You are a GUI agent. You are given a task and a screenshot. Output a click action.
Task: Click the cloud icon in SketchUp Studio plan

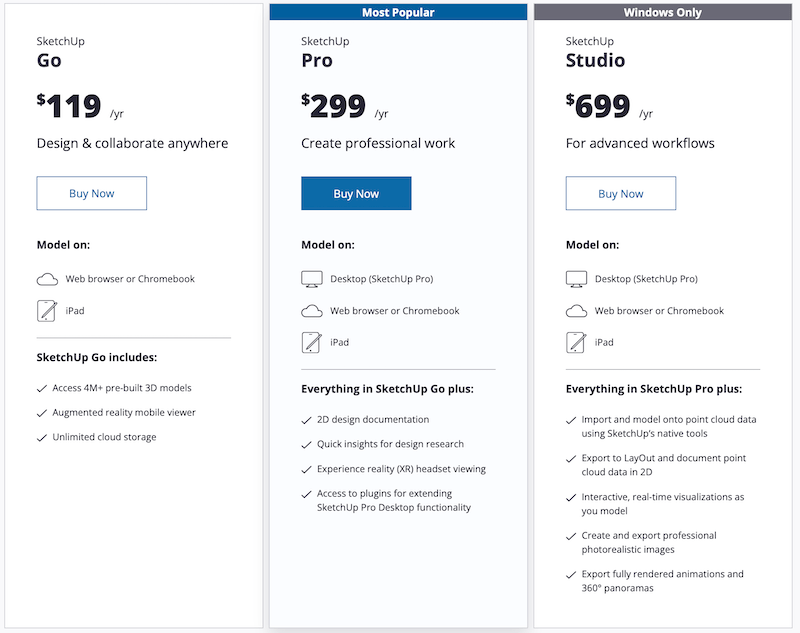tap(576, 311)
